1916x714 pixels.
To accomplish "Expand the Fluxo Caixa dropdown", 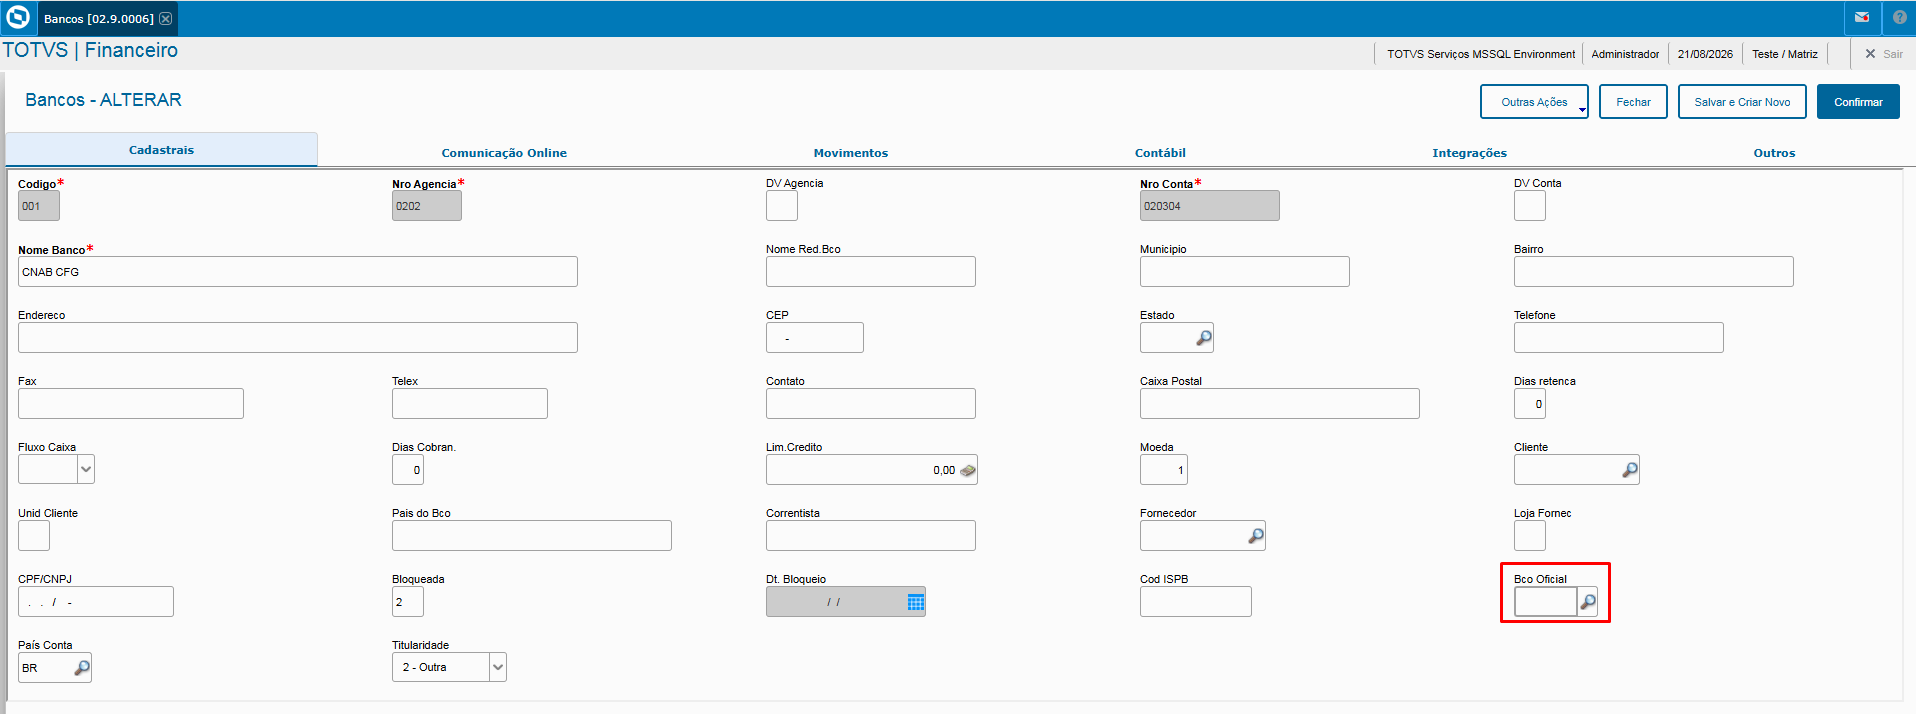I will tap(86, 469).
